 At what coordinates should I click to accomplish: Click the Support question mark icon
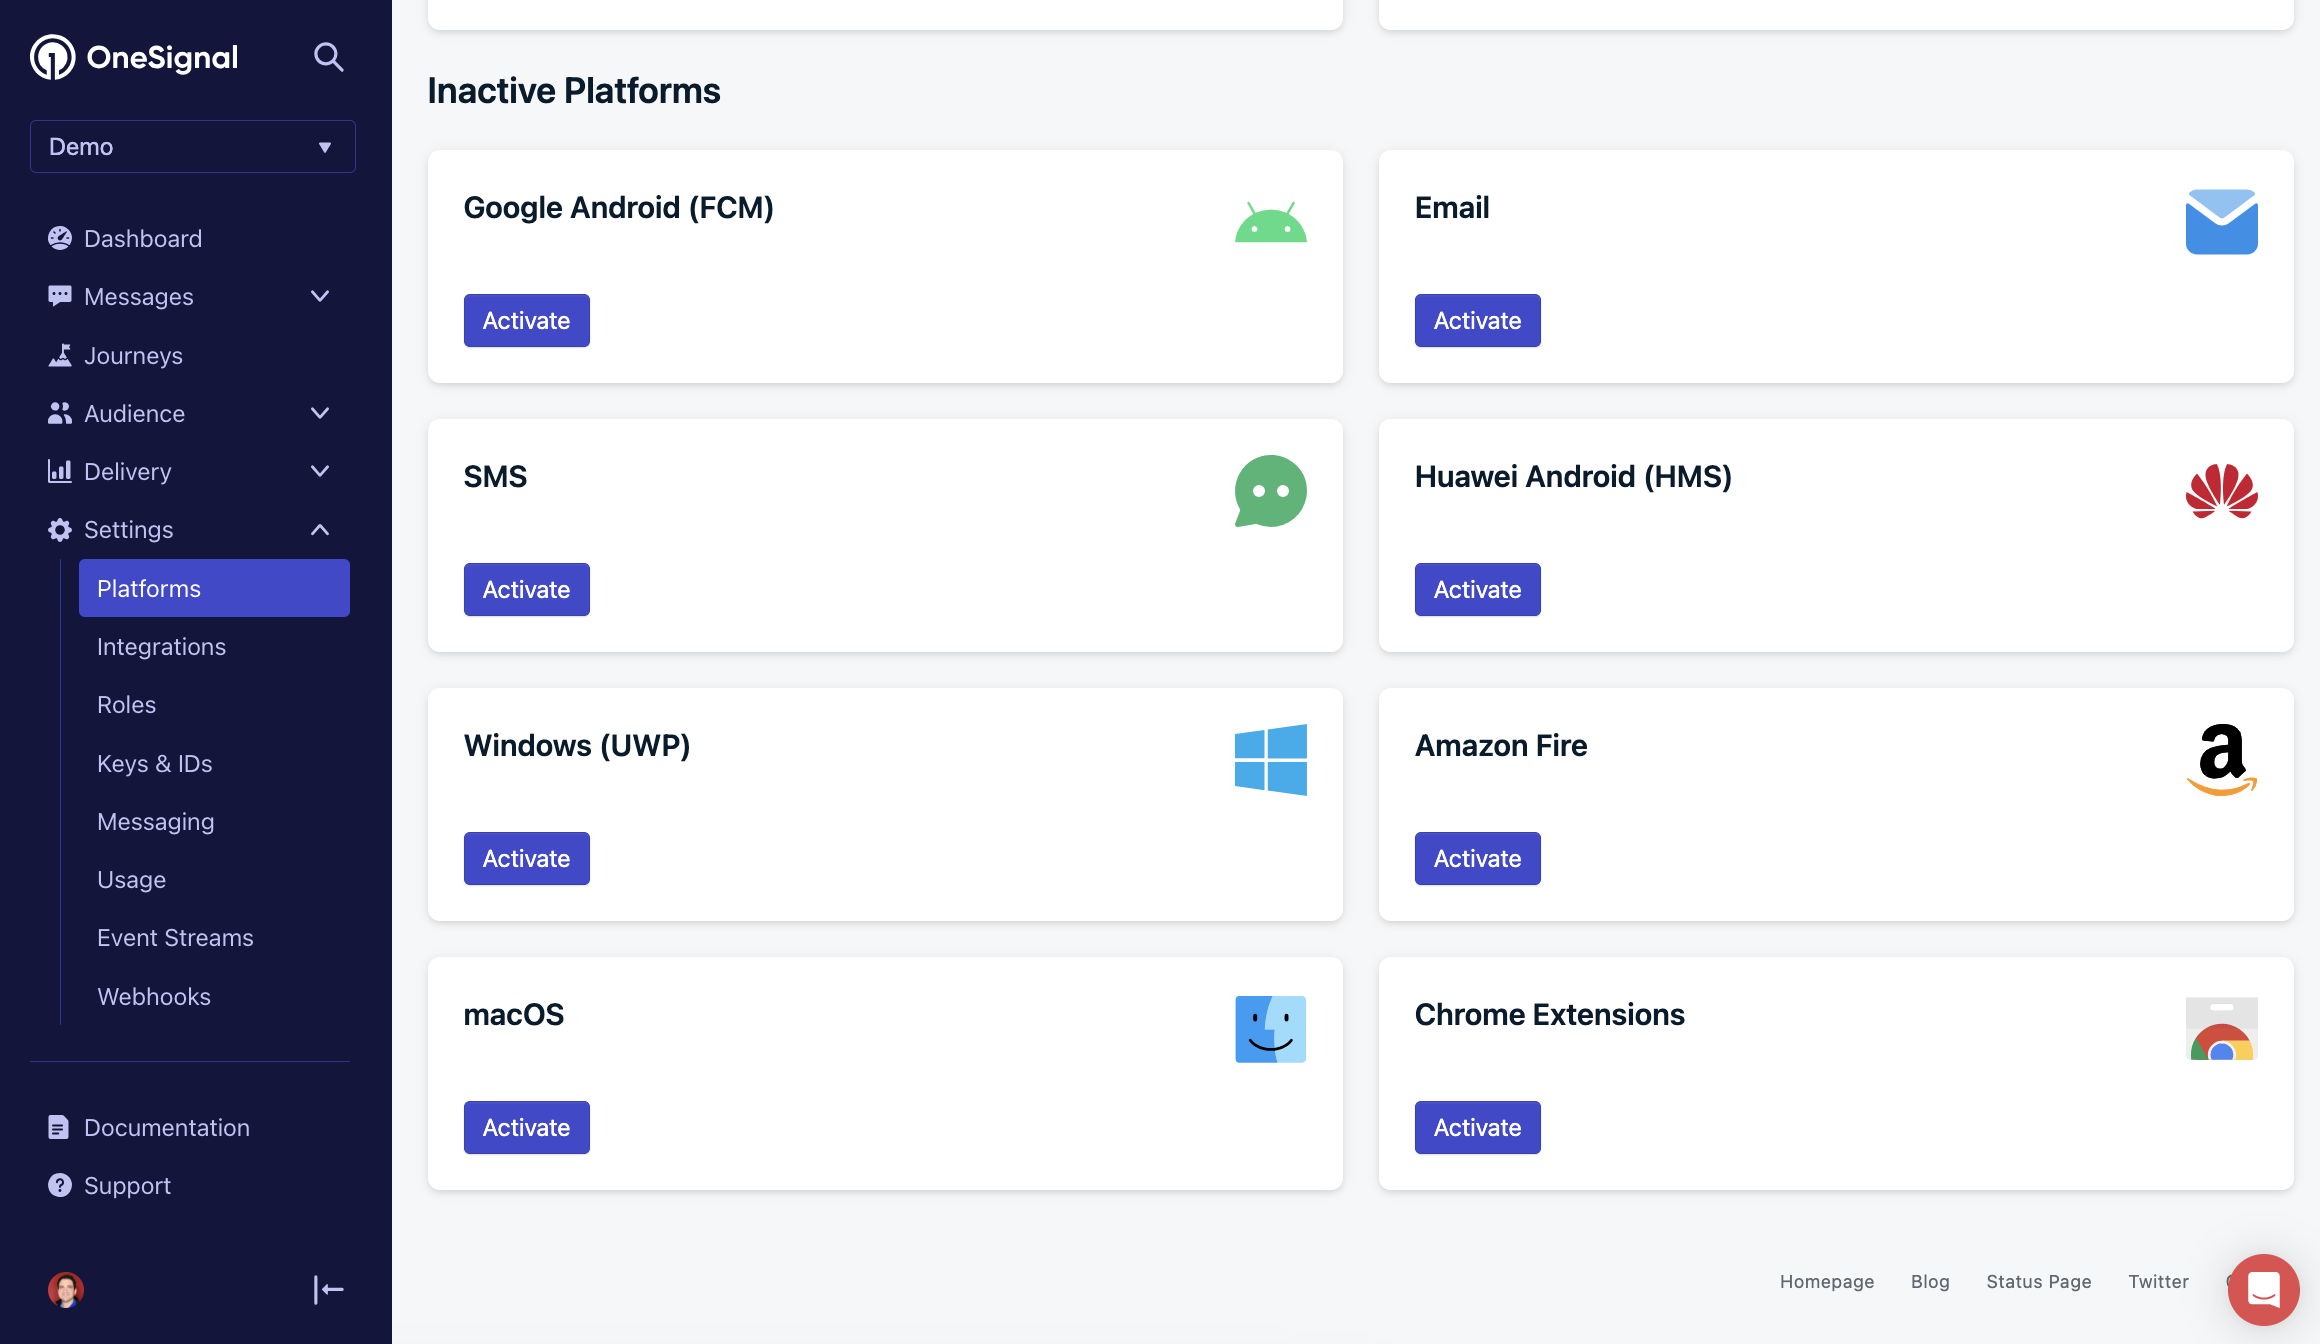(60, 1185)
